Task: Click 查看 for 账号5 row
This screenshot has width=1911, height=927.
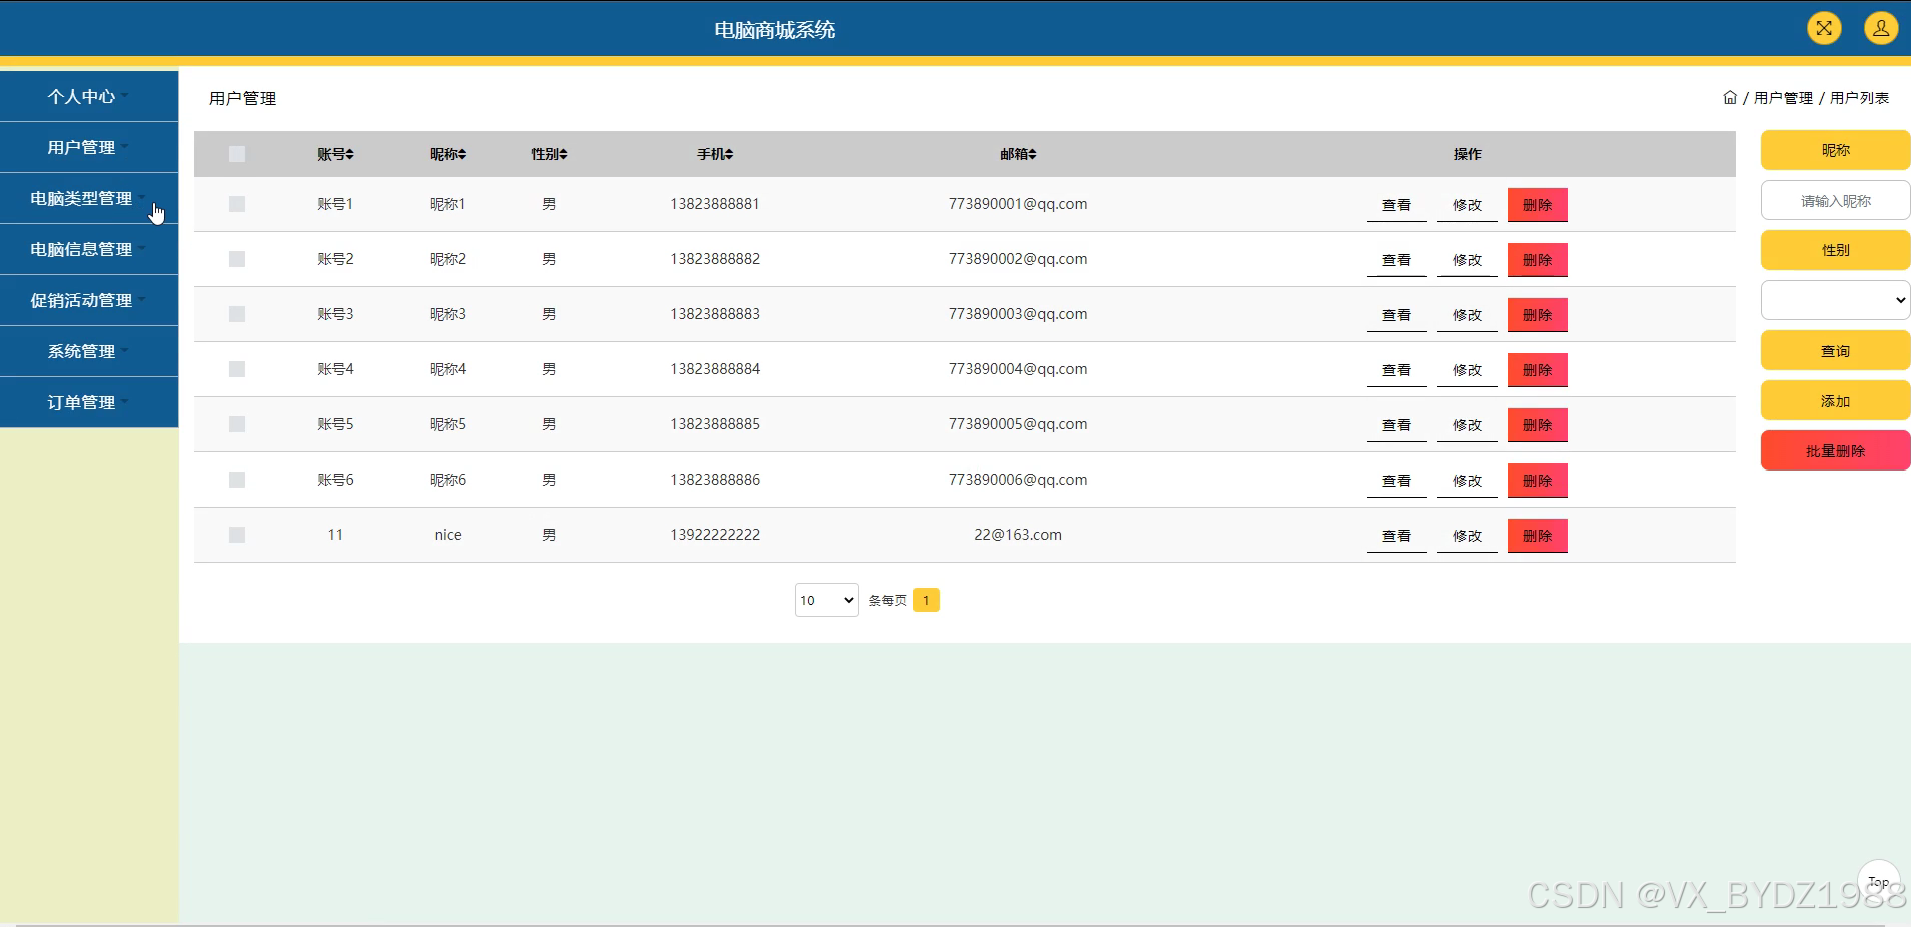Action: tap(1396, 425)
